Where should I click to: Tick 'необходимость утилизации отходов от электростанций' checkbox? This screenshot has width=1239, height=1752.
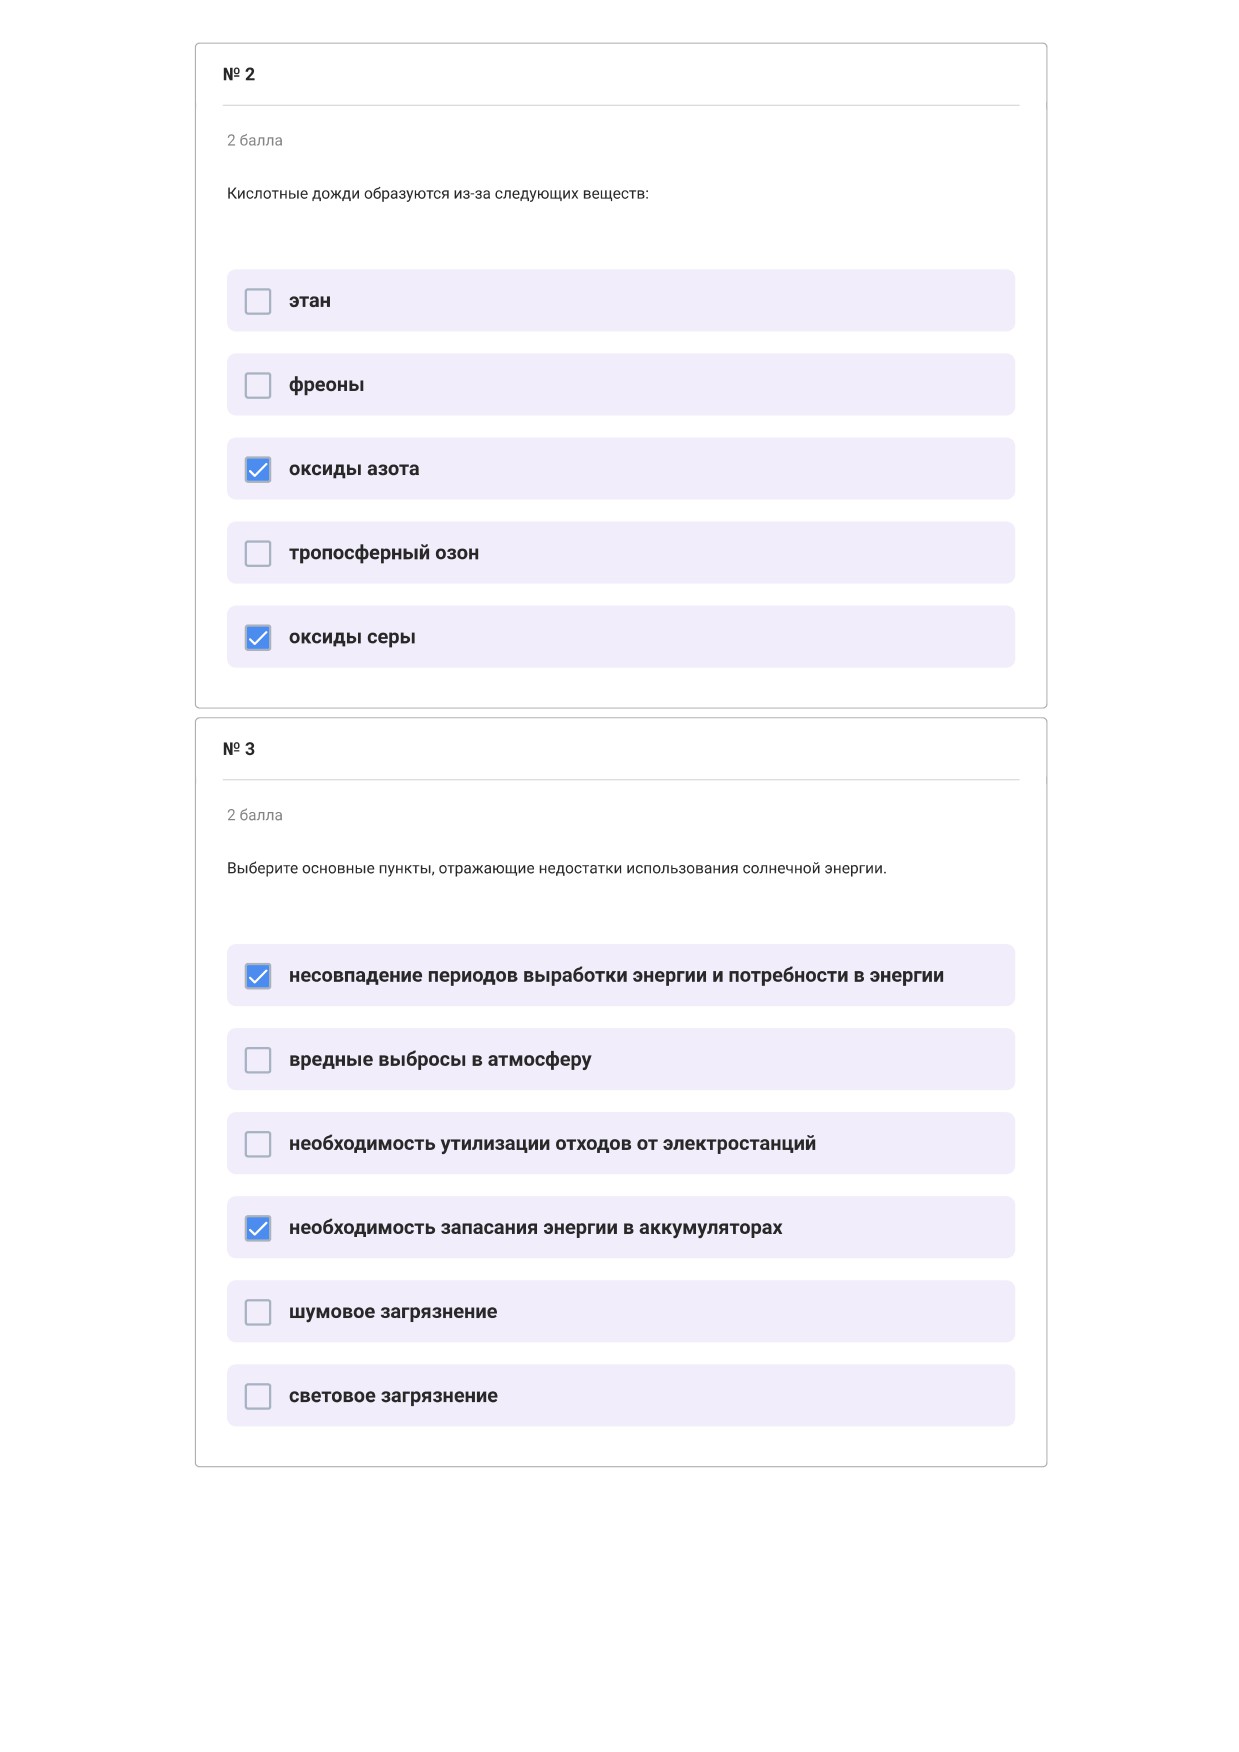pyautogui.click(x=258, y=1143)
